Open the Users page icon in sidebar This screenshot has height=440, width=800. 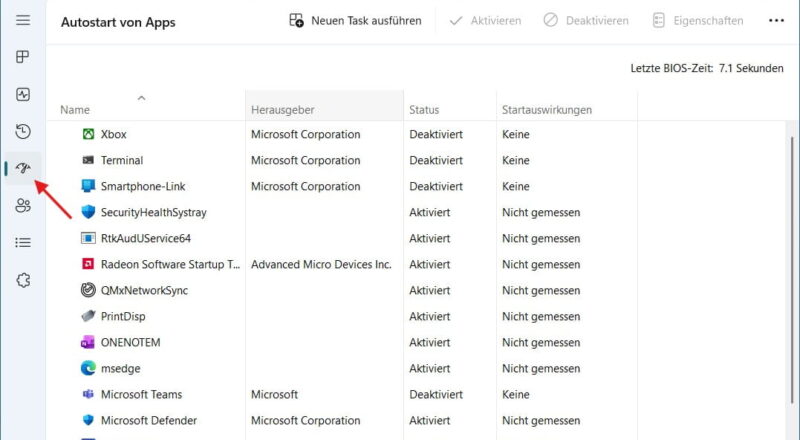pos(23,205)
